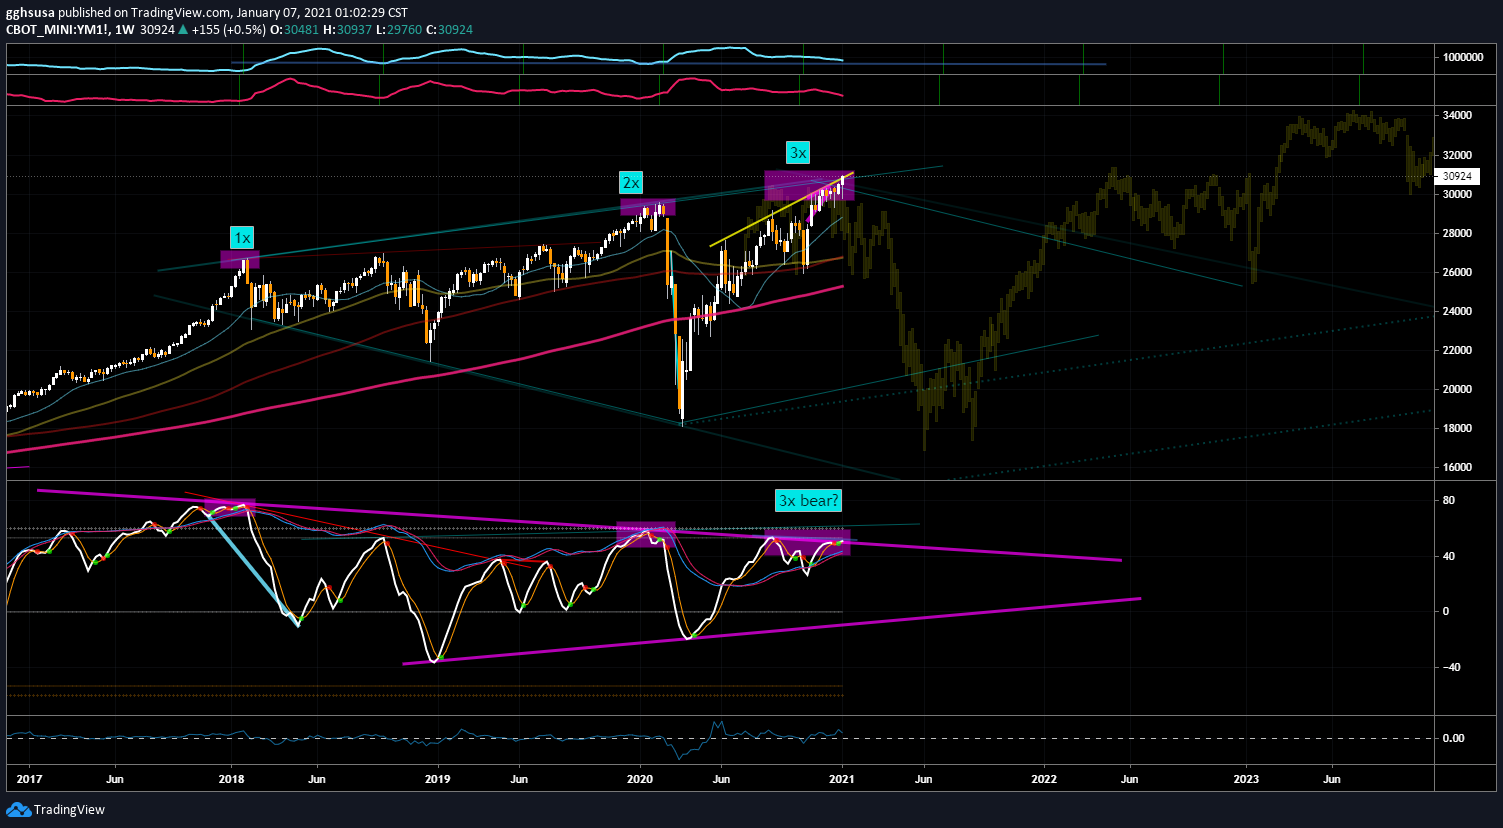Click the author name gghsusa
Screen dimensions: 1503x828
[30, 13]
